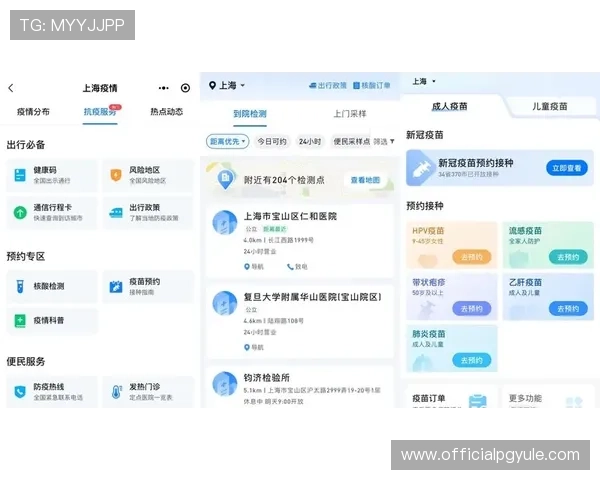The height and width of the screenshot is (480, 600).
Task: Click the syringe icon on 新冠疫苗预约接种
Action: coord(422,168)
